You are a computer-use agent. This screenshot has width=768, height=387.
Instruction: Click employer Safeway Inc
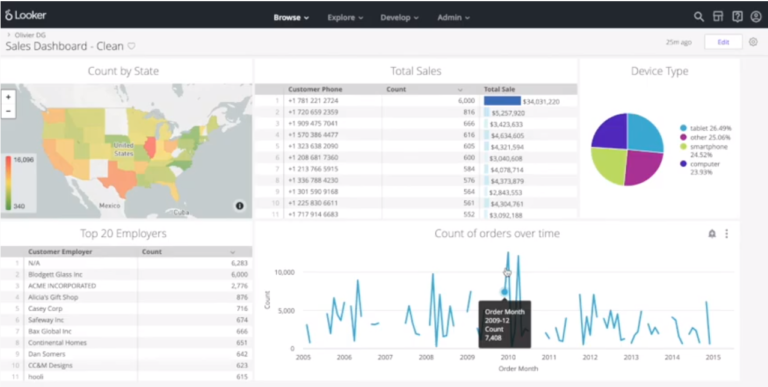click(x=46, y=320)
